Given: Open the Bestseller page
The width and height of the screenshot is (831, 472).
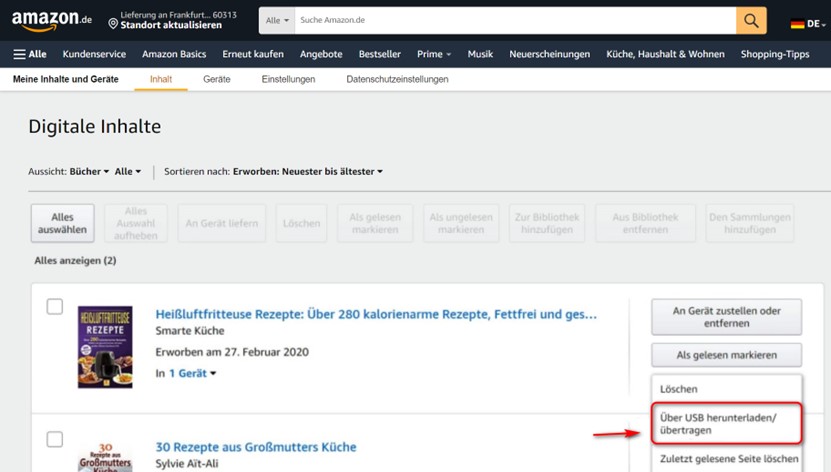Looking at the screenshot, I should click(379, 54).
